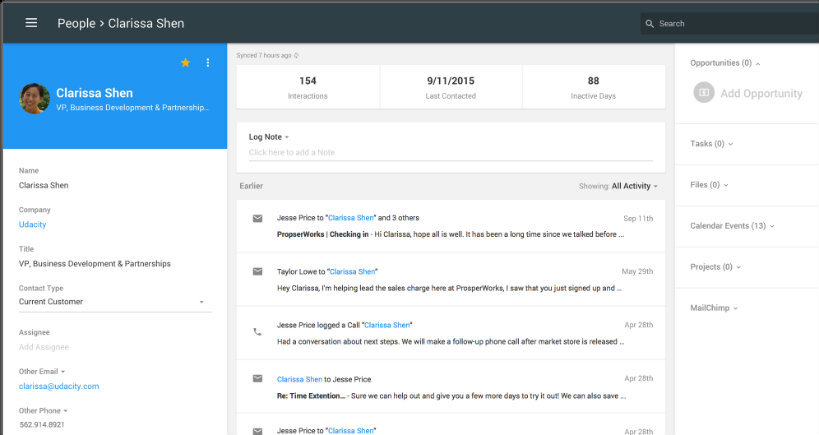The image size is (819, 435).
Task: Click the sync refresh icon next to Synced
Action: click(296, 56)
